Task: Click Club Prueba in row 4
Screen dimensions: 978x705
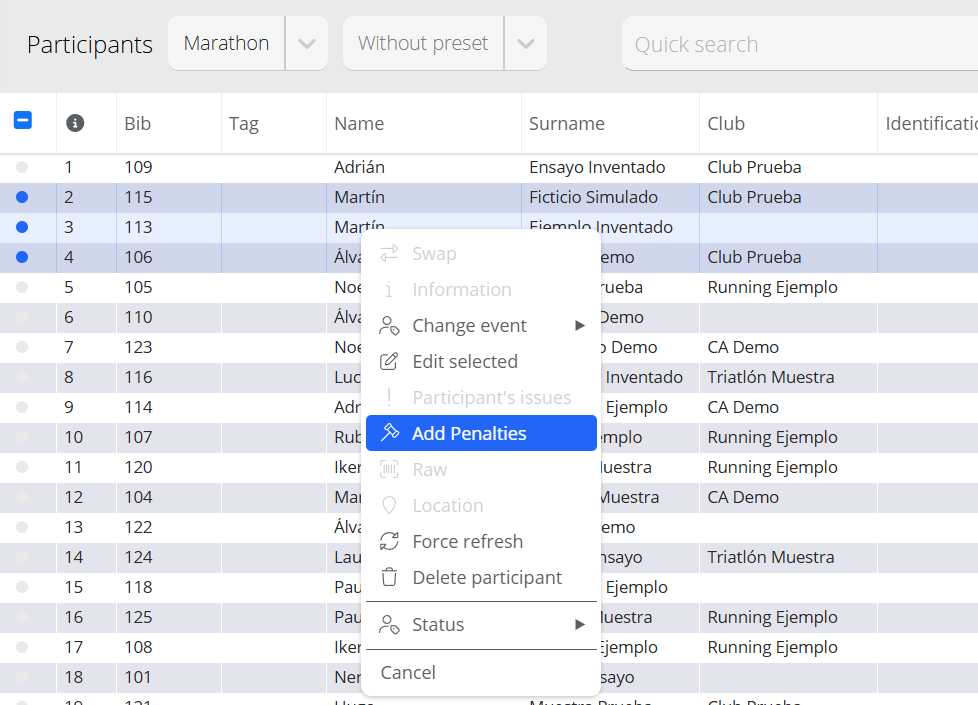Action: pyautogui.click(x=754, y=257)
